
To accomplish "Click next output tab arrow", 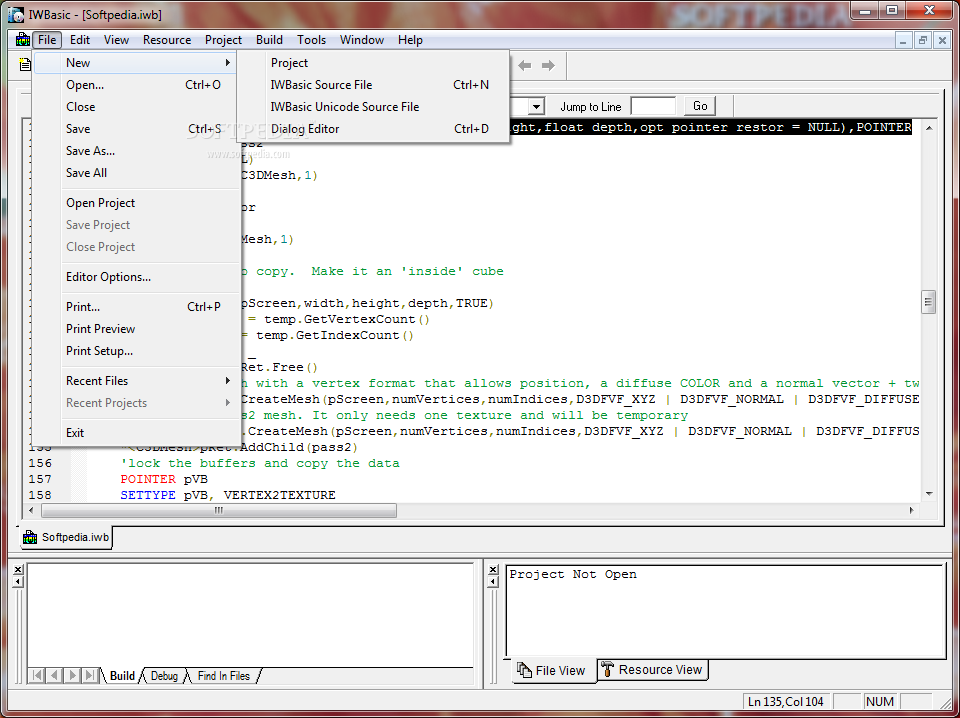I will click(x=72, y=675).
